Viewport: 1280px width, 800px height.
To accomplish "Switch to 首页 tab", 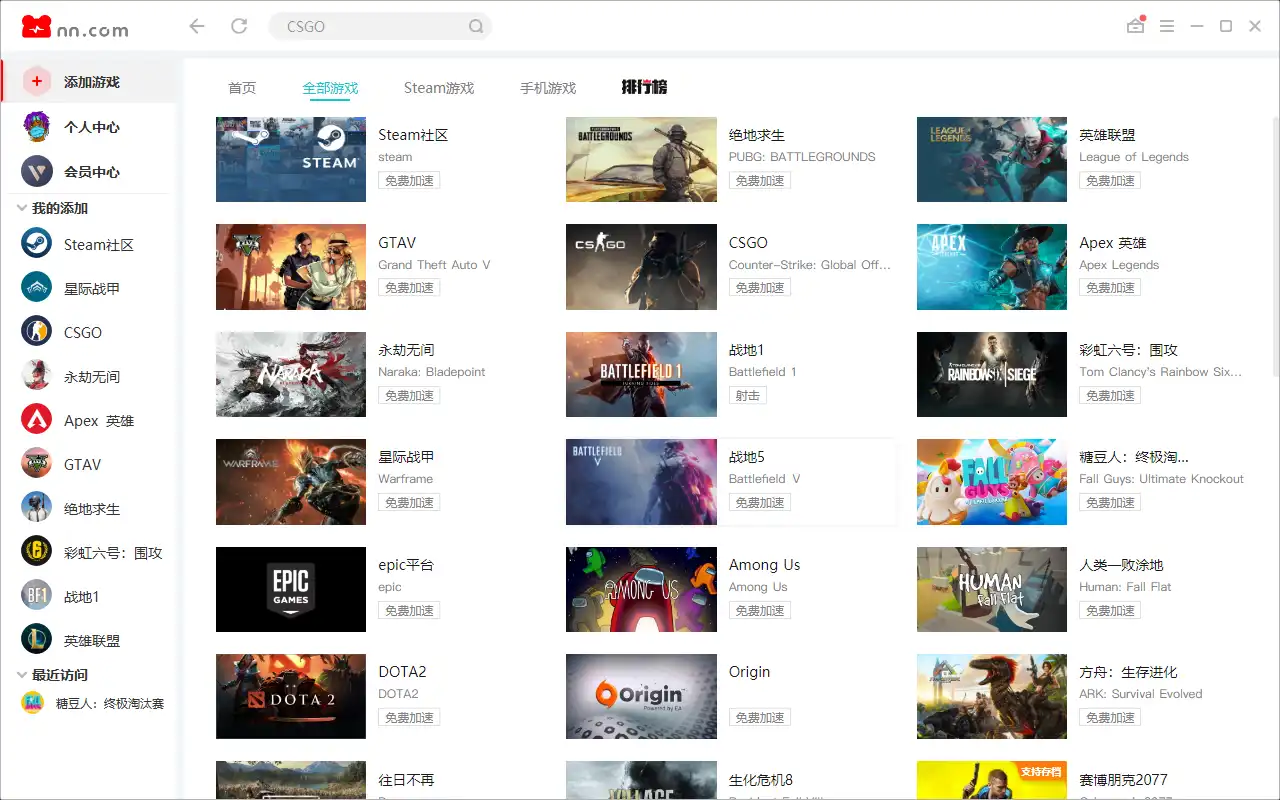I will click(242, 88).
